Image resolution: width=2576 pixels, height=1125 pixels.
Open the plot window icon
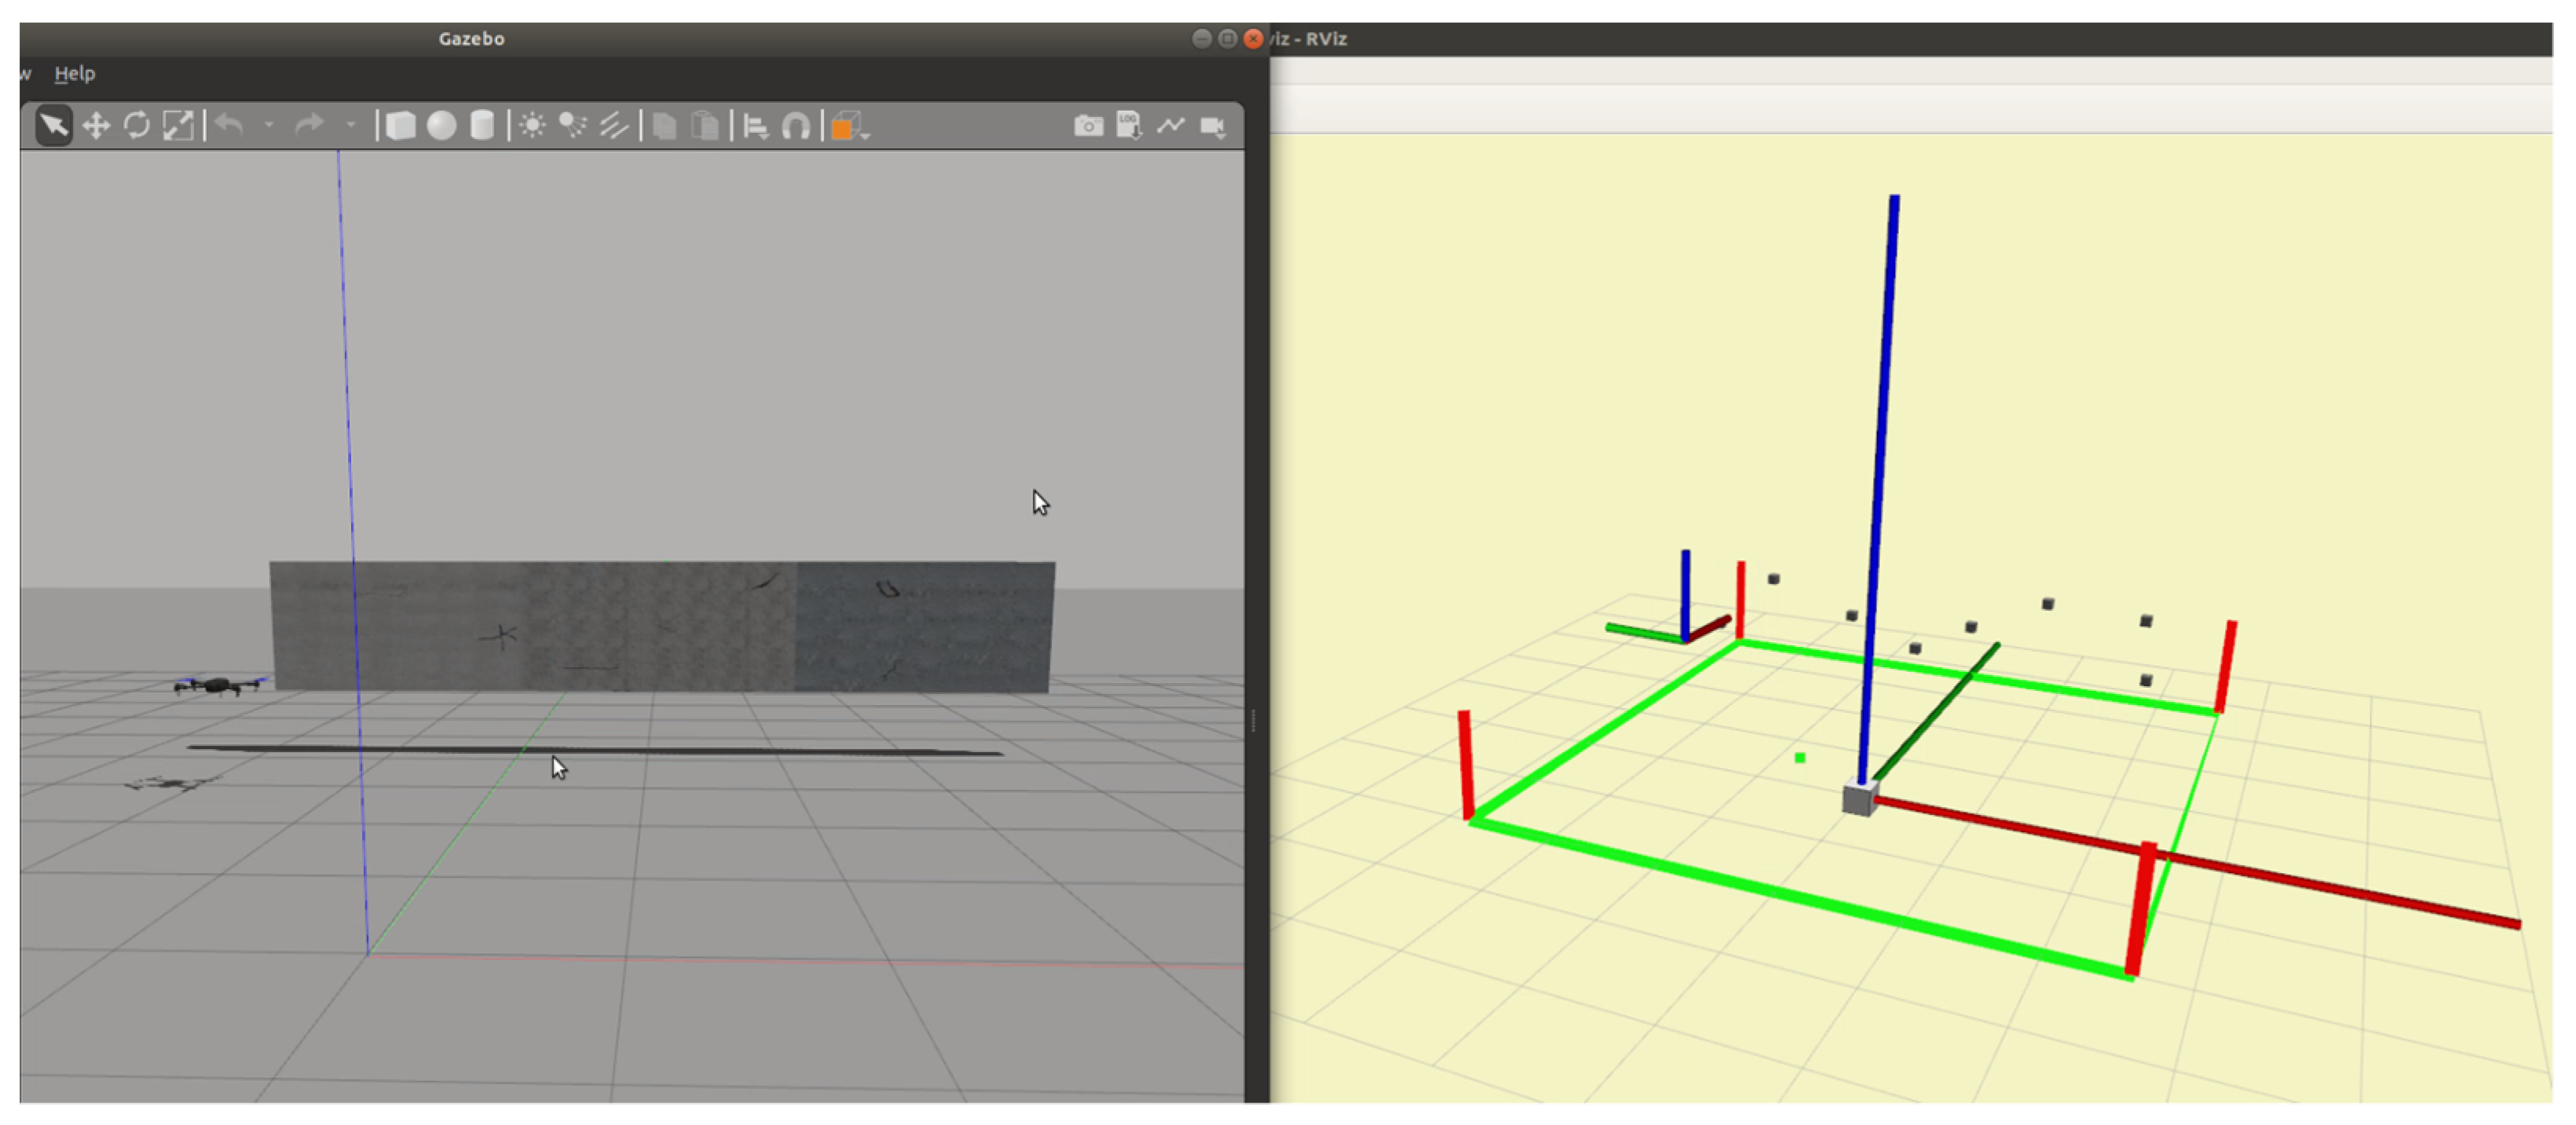coord(1171,126)
